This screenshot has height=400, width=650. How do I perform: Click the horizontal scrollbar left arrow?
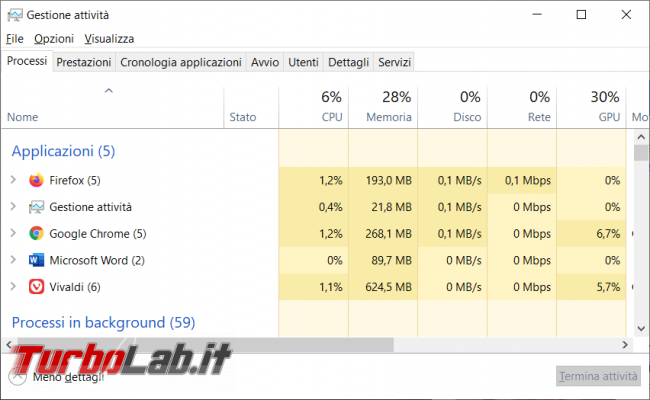pos(9,344)
